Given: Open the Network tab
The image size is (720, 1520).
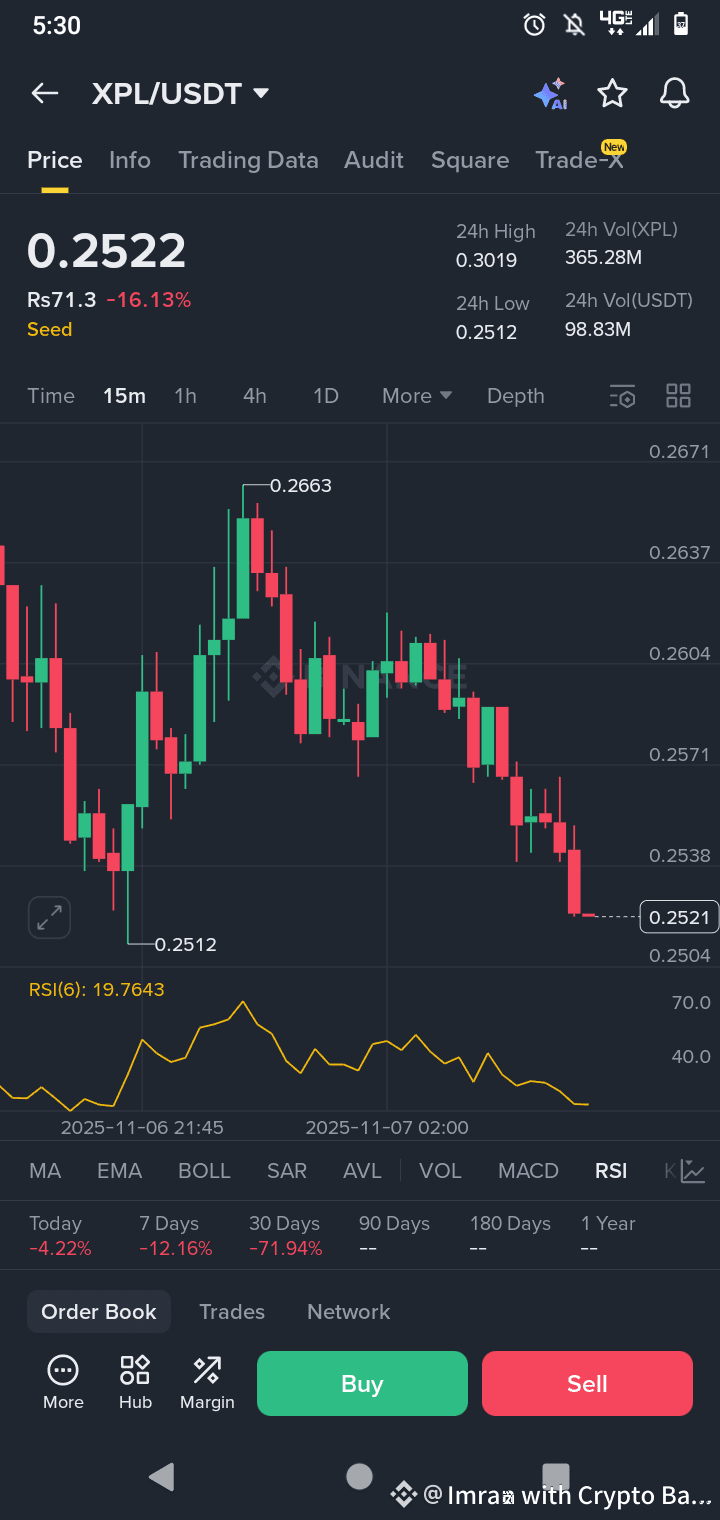Looking at the screenshot, I should click(x=349, y=1312).
